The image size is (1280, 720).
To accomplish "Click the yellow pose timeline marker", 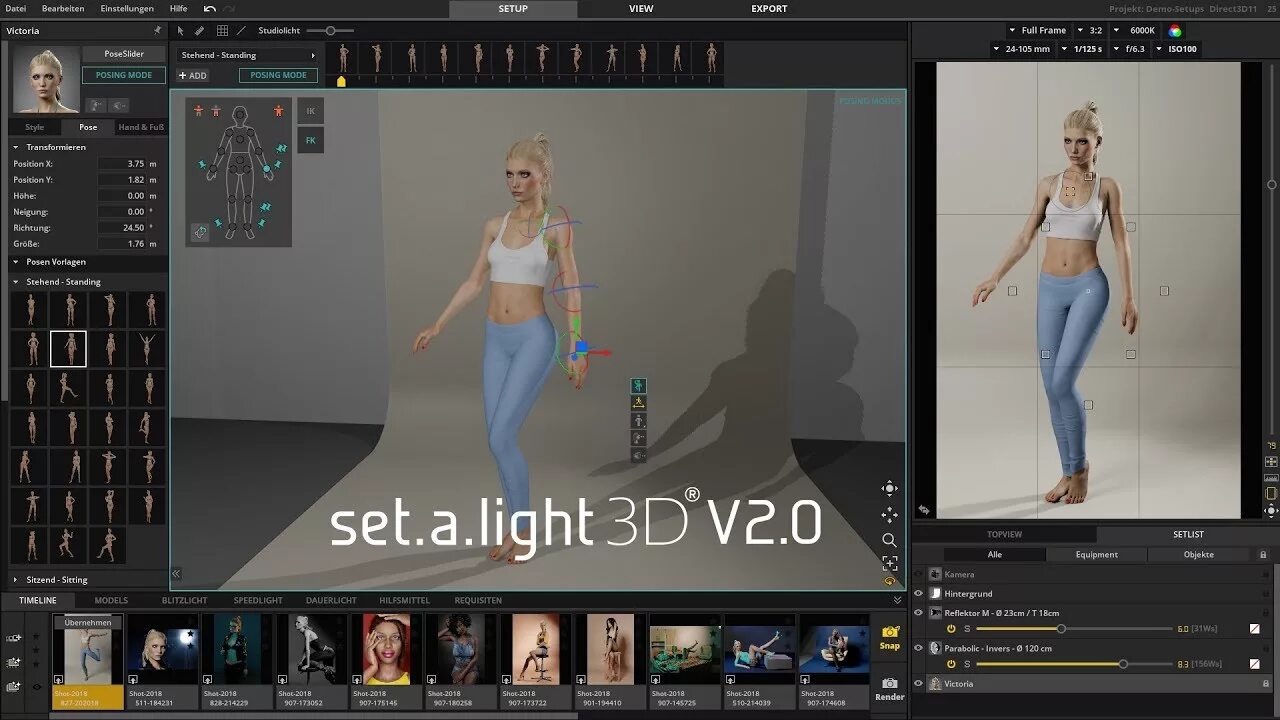I will click(x=341, y=82).
